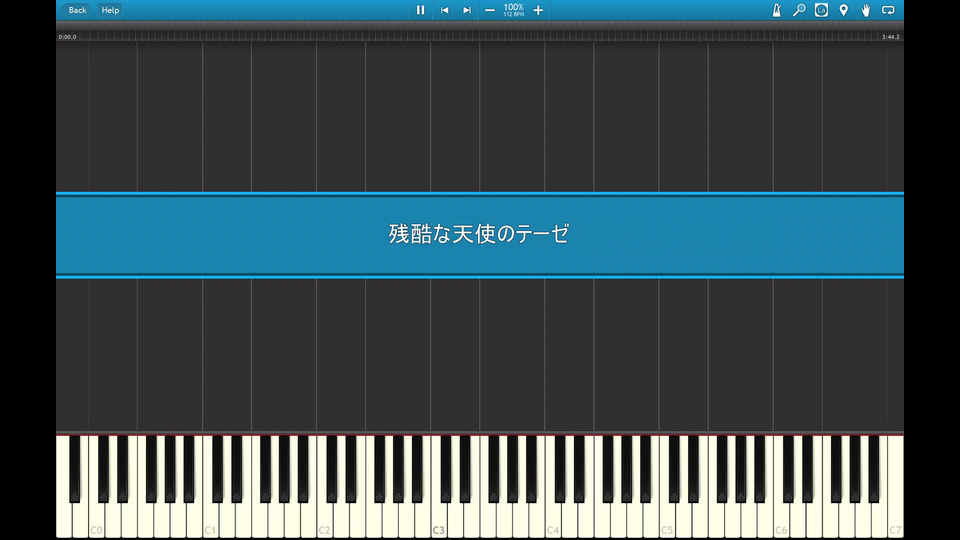960x540 pixels.
Task: Click the song progress timeline bar
Action: click(x=480, y=36)
